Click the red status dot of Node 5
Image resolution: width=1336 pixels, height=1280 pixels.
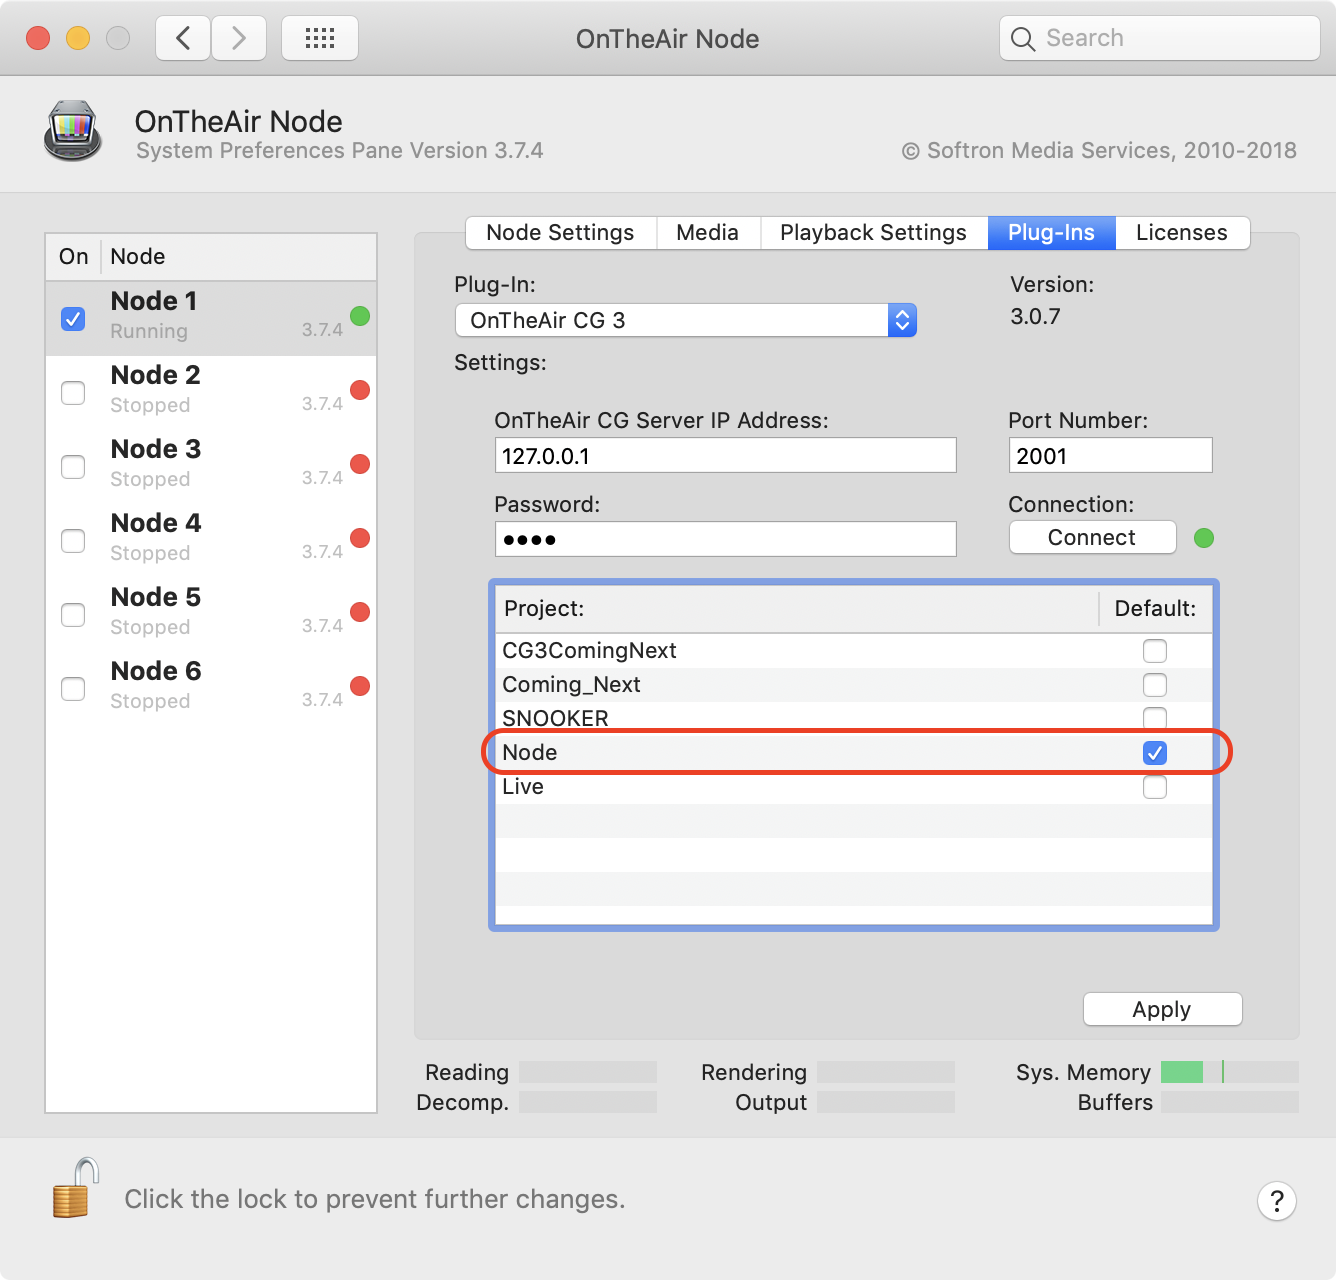360,612
